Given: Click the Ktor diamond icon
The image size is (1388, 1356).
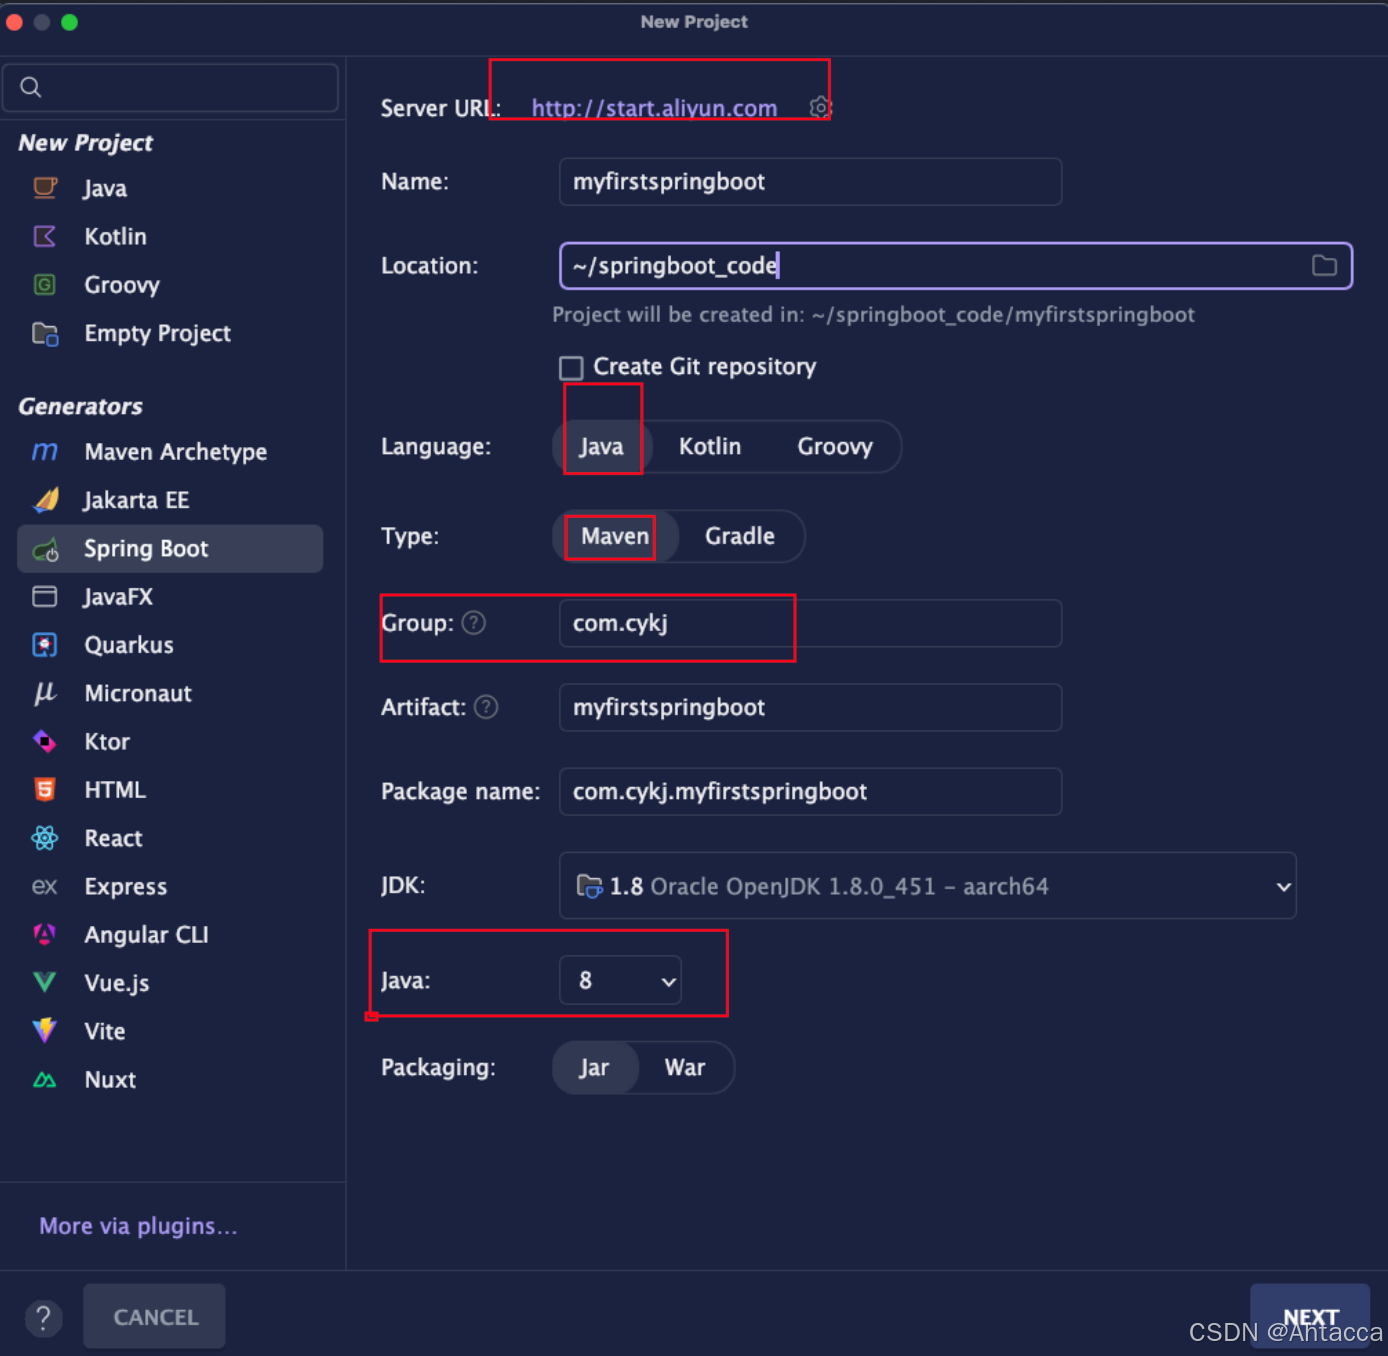Looking at the screenshot, I should coord(45,741).
